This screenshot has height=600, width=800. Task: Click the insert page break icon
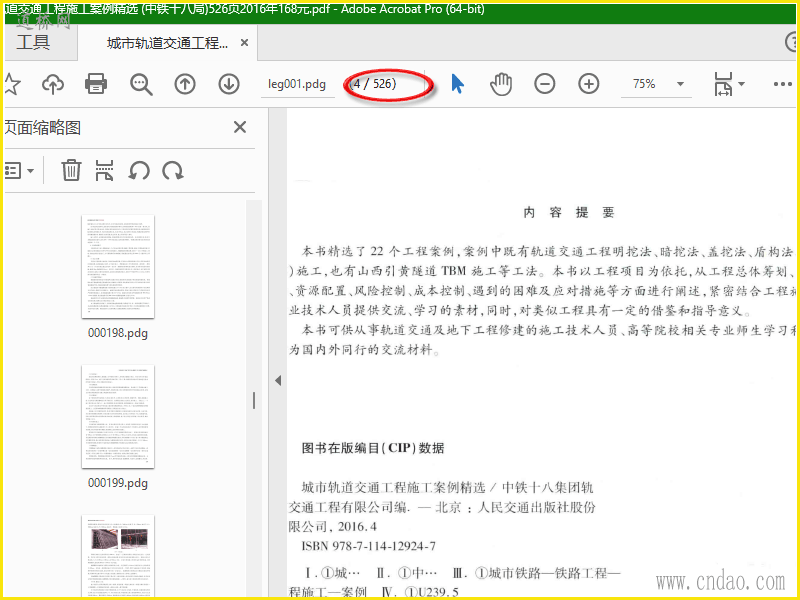[x=104, y=170]
